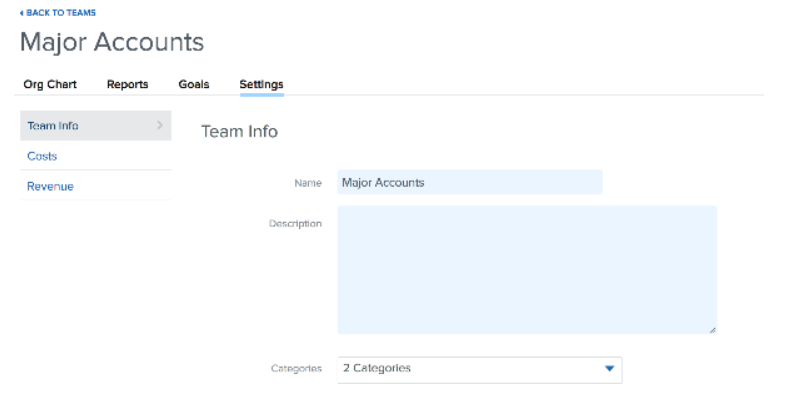Switch to the Org Chart tab
This screenshot has width=789, height=404.
50,84
